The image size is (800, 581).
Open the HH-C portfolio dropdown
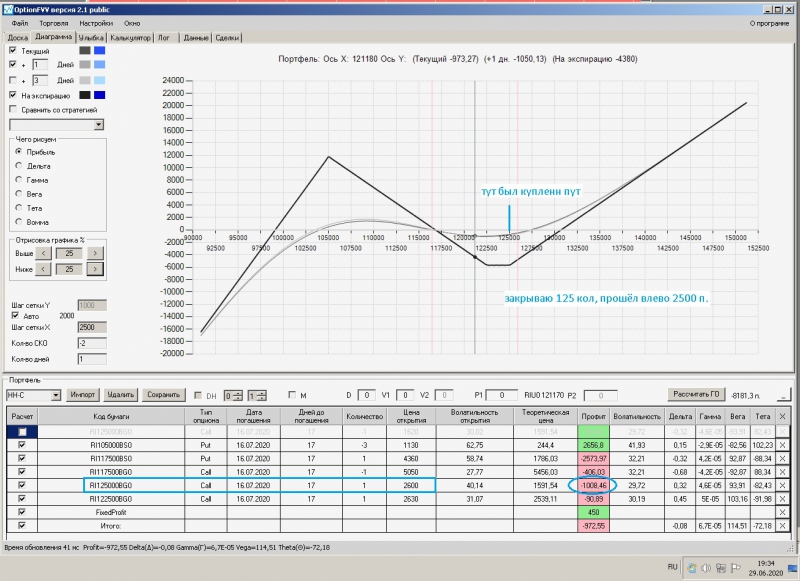click(x=56, y=395)
